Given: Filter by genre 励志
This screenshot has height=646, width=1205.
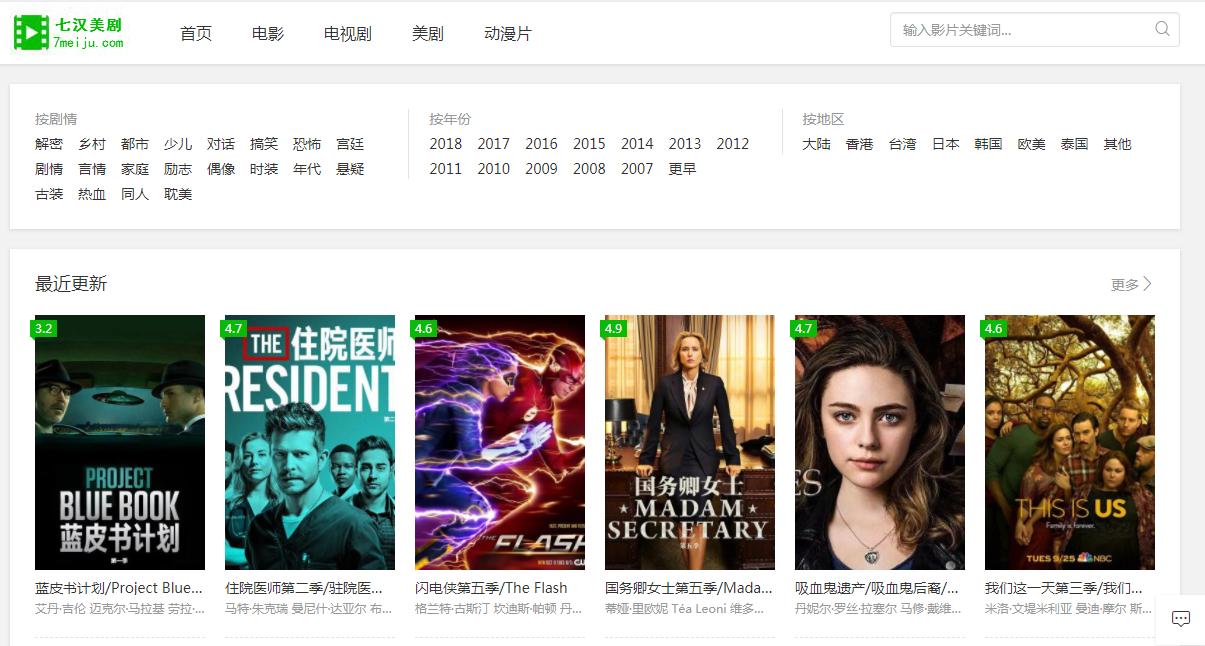Looking at the screenshot, I should [178, 169].
